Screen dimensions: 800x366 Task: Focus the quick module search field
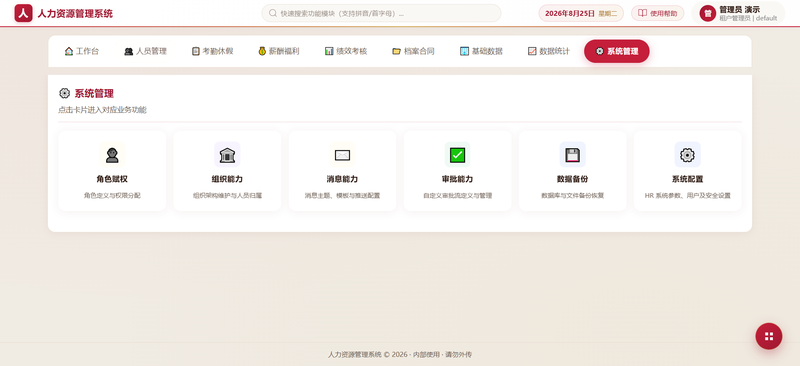[x=381, y=13]
